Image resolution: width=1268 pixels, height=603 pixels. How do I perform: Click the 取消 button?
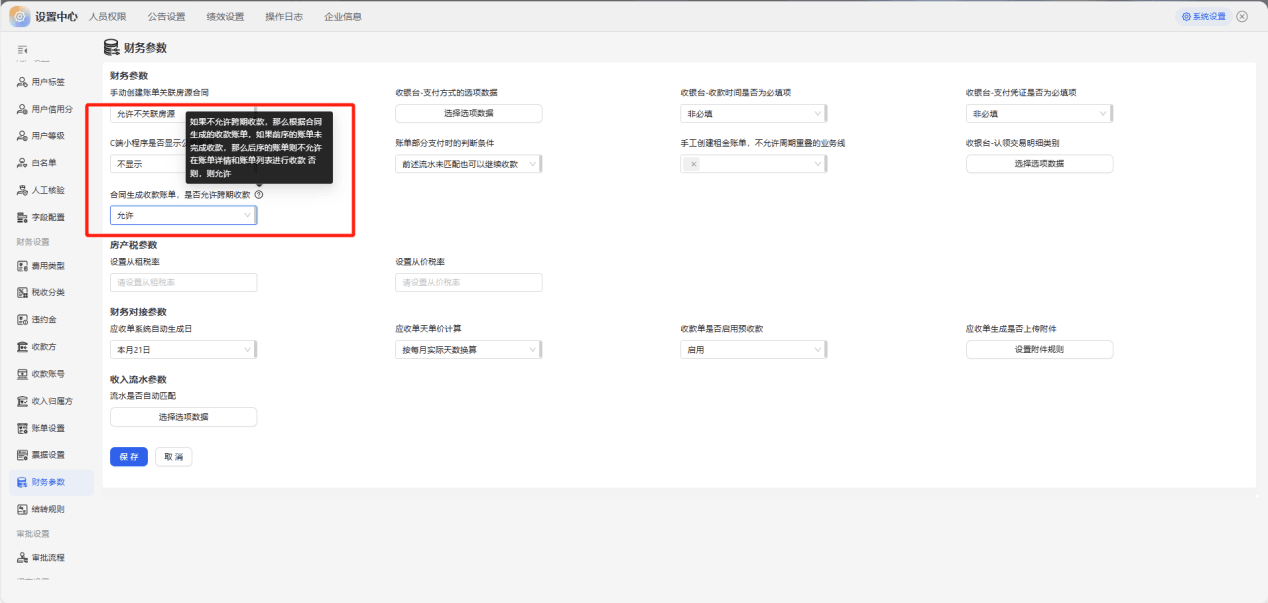click(x=174, y=456)
